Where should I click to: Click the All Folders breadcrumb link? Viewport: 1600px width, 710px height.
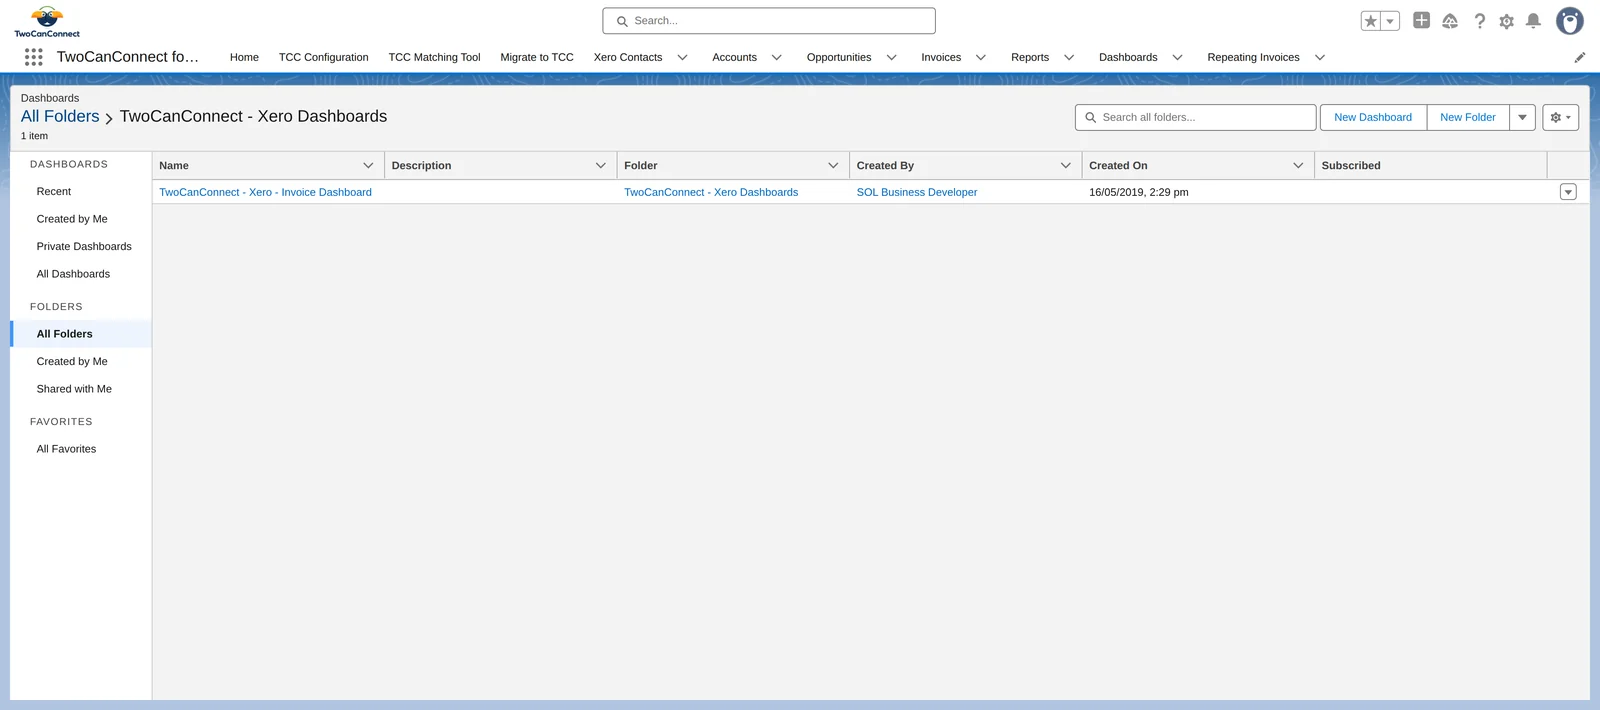point(60,116)
